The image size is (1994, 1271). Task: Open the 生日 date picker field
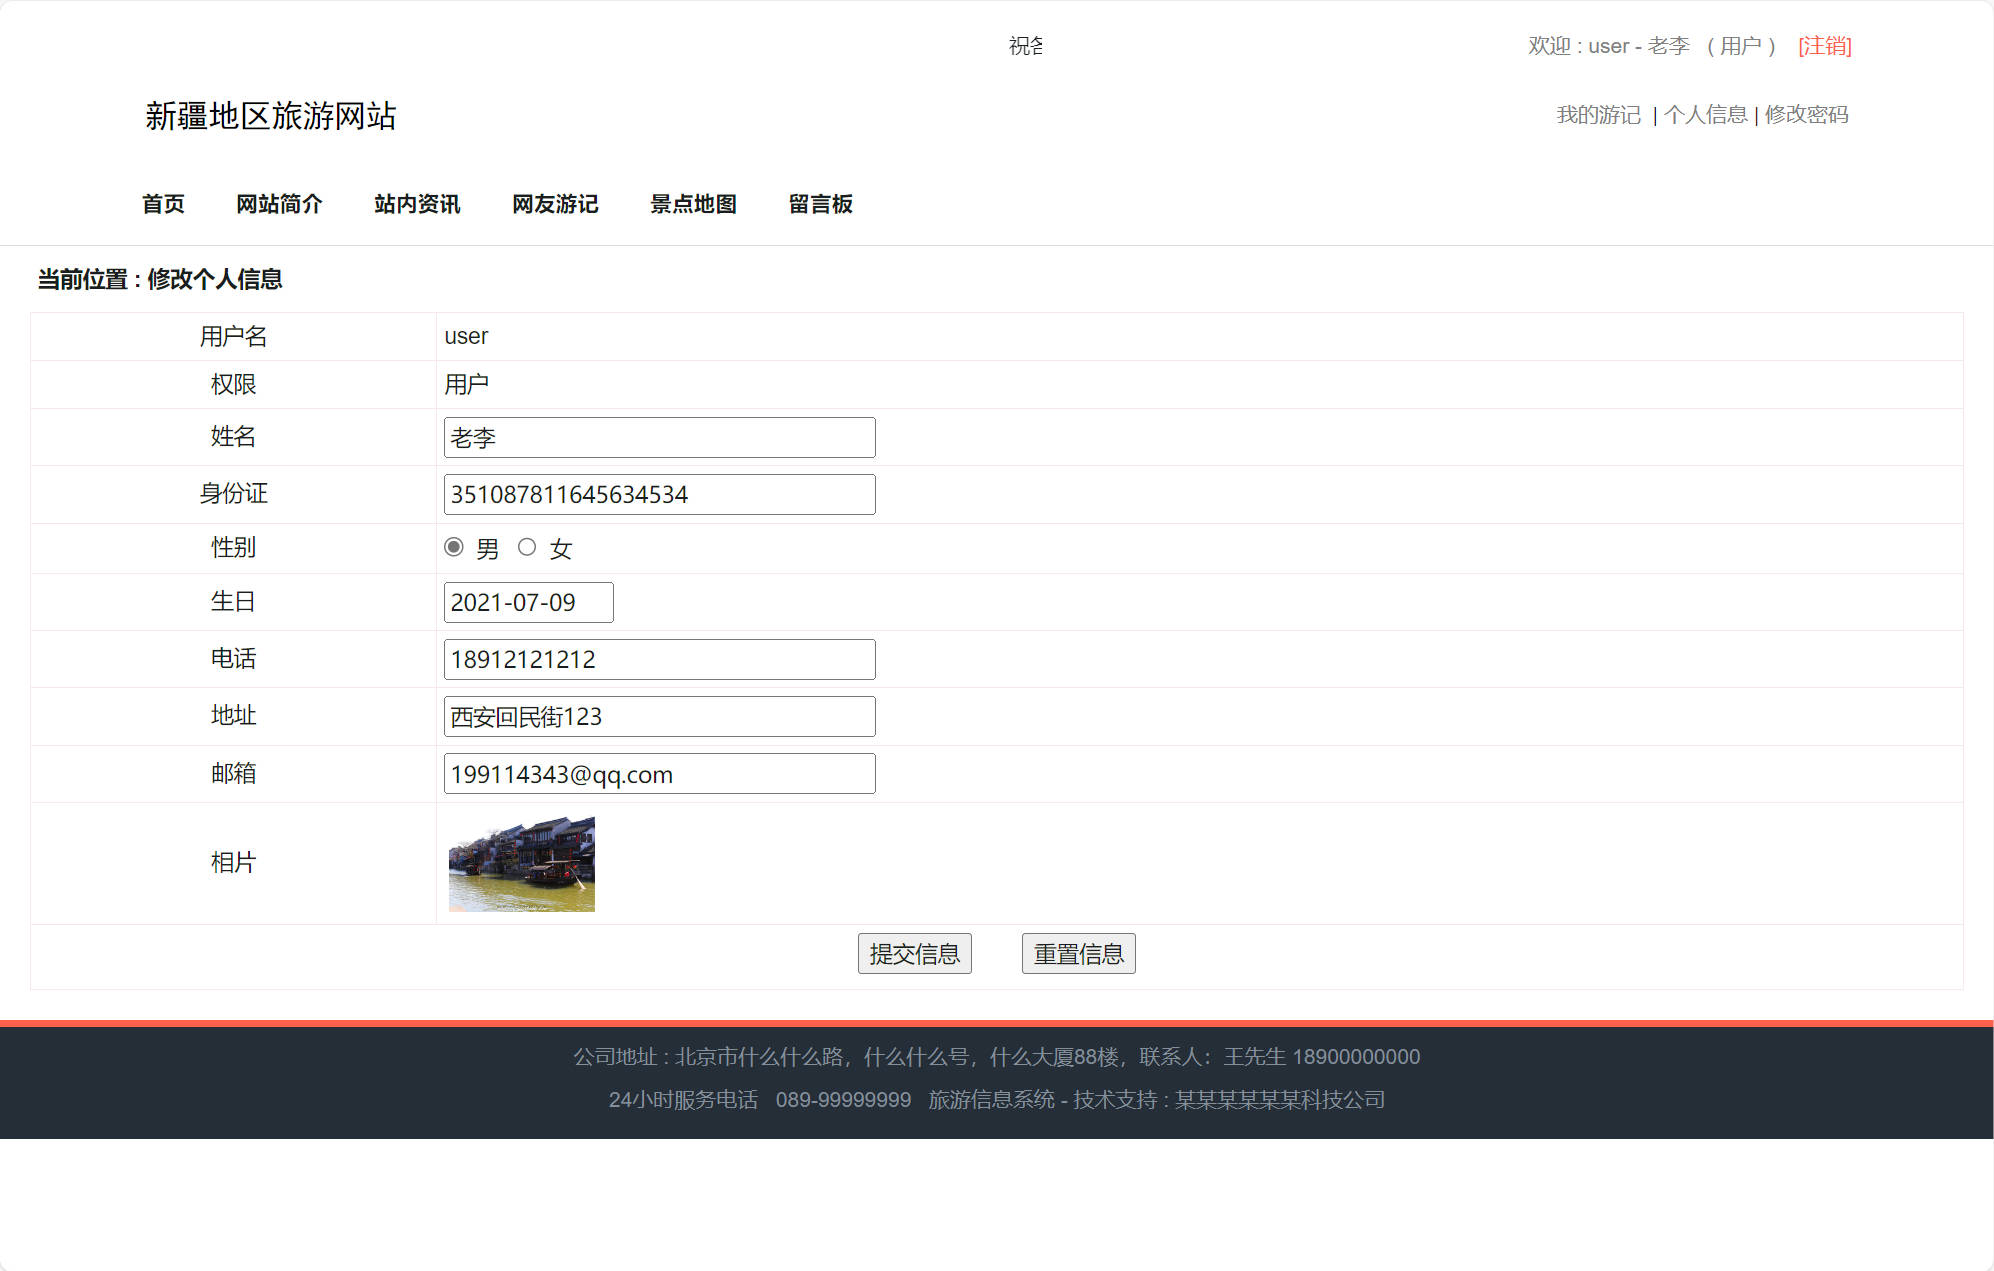click(528, 602)
